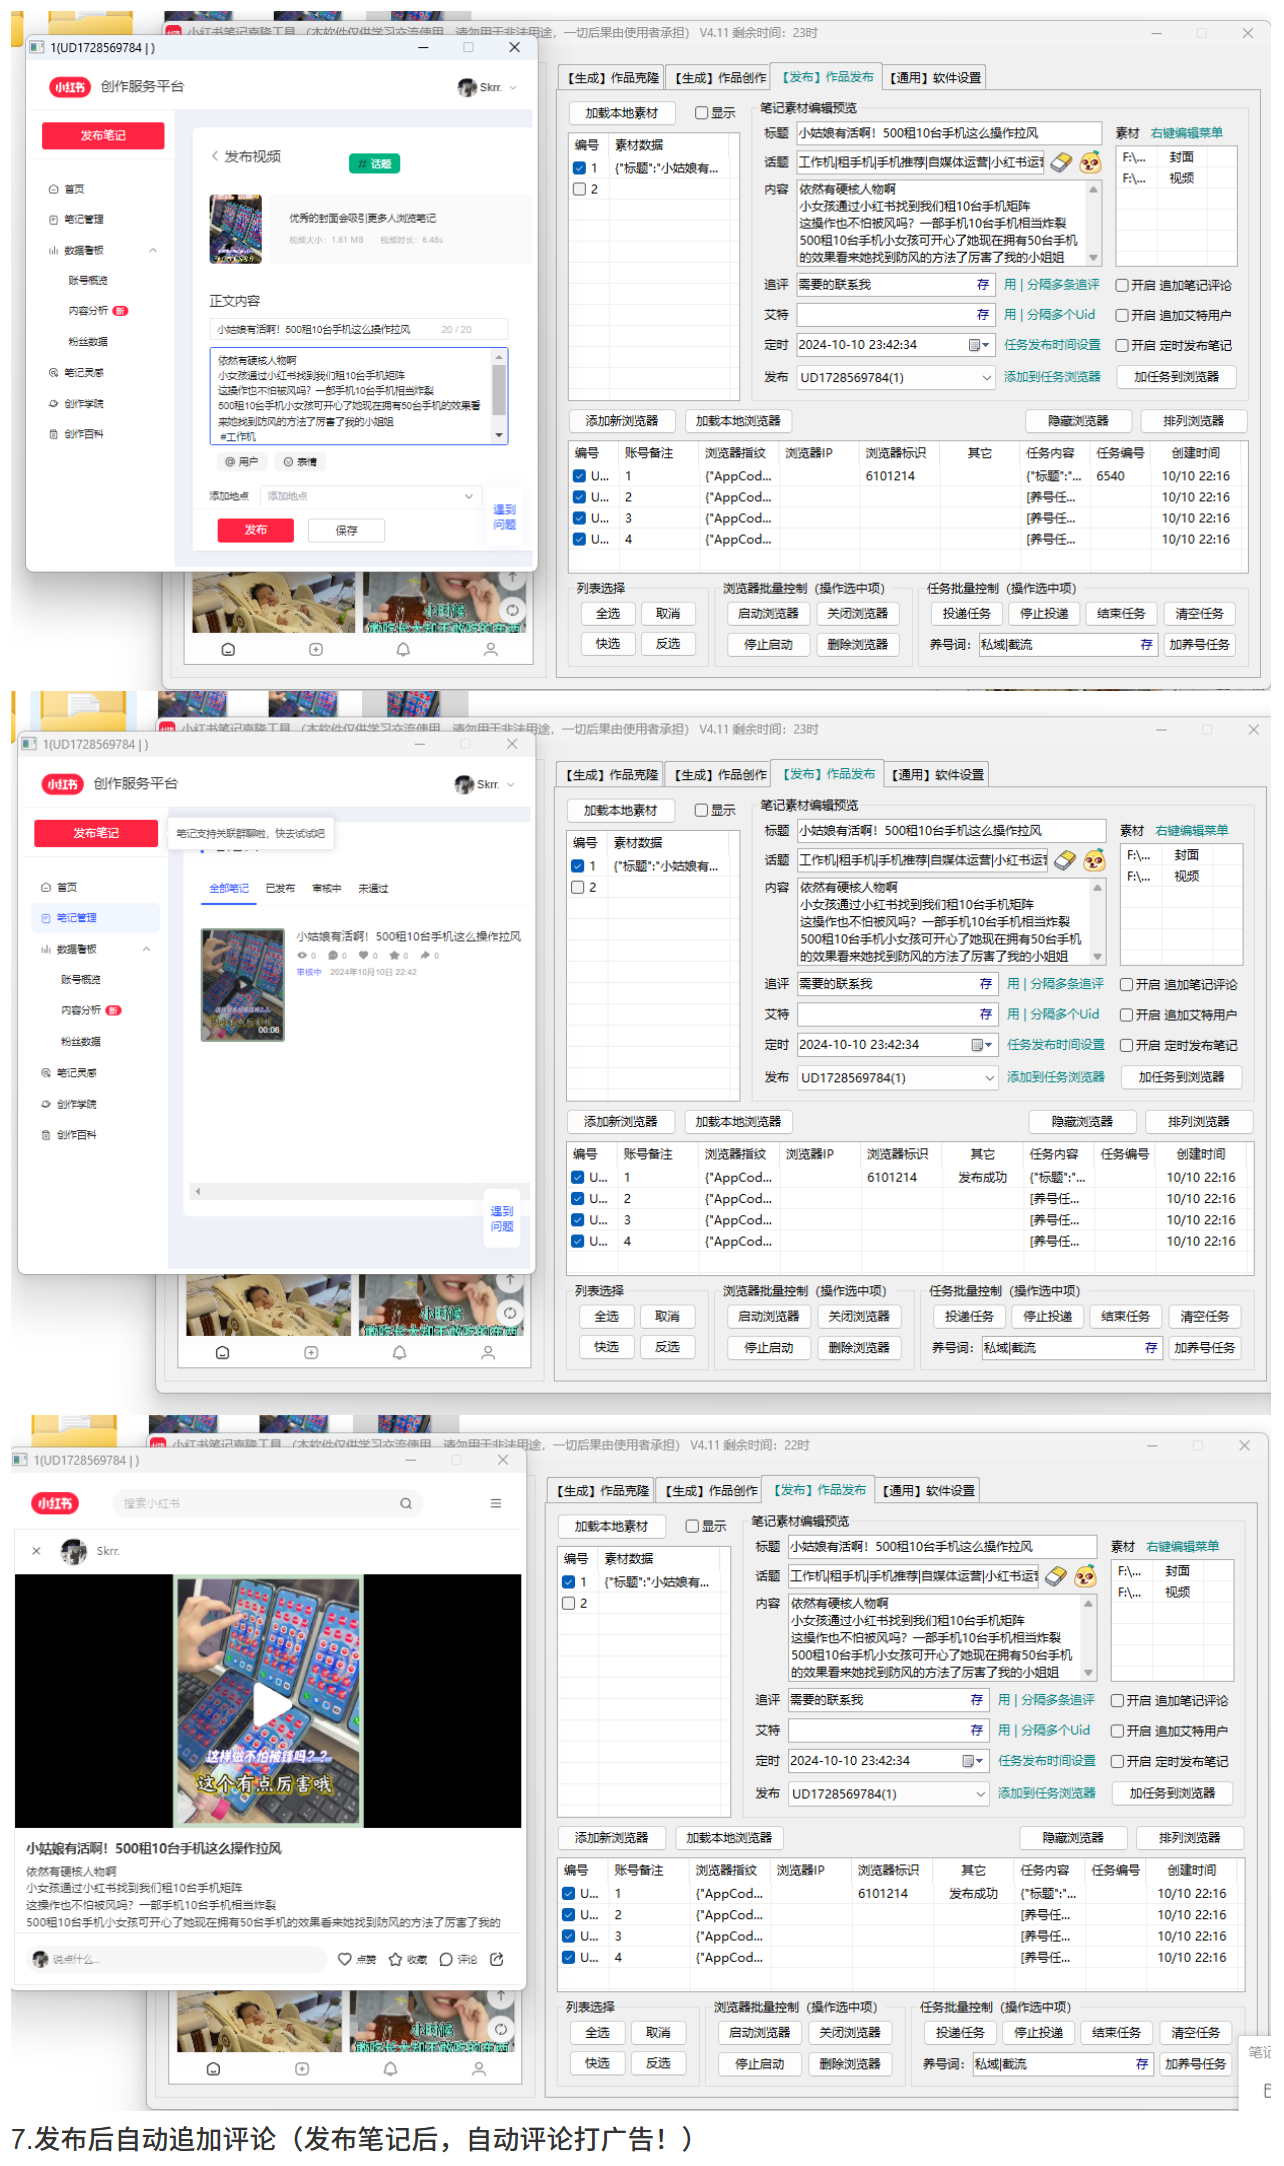Click the 收藏 star icon
Screen dimensions: 1284x2166
pos(395,1959)
